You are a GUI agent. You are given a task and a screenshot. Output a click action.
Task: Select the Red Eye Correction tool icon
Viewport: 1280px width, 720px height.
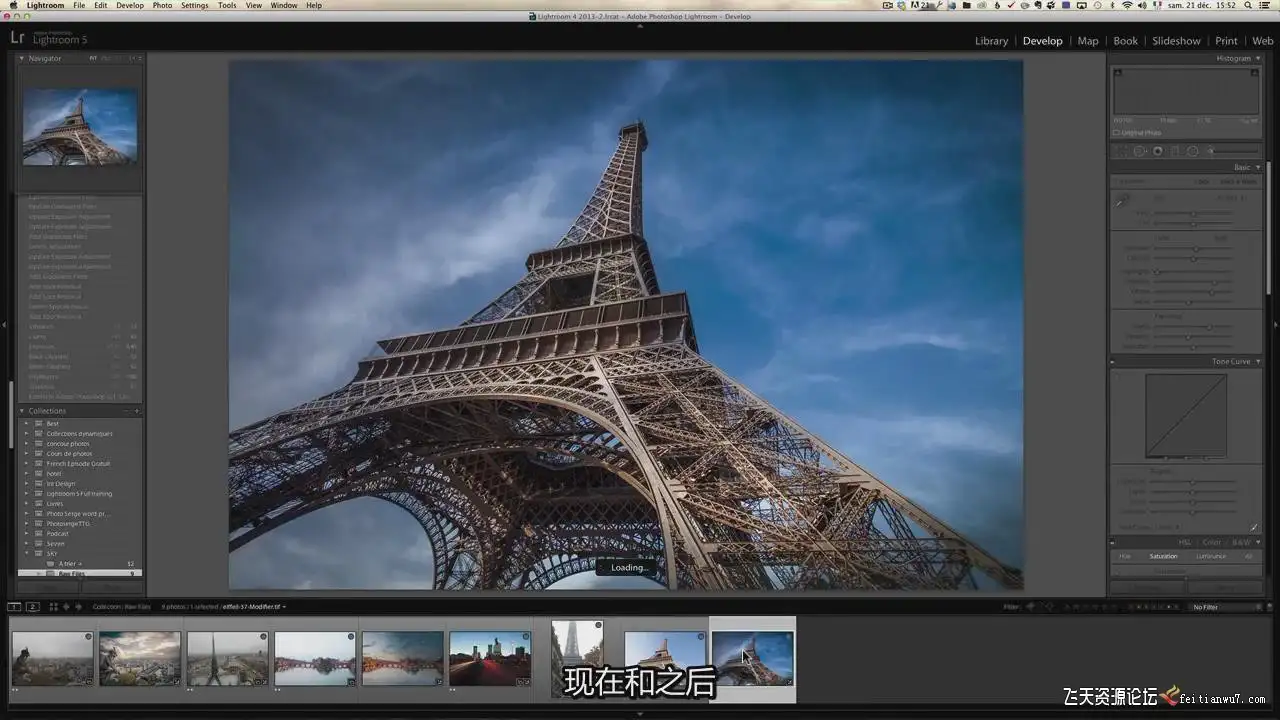point(1158,151)
